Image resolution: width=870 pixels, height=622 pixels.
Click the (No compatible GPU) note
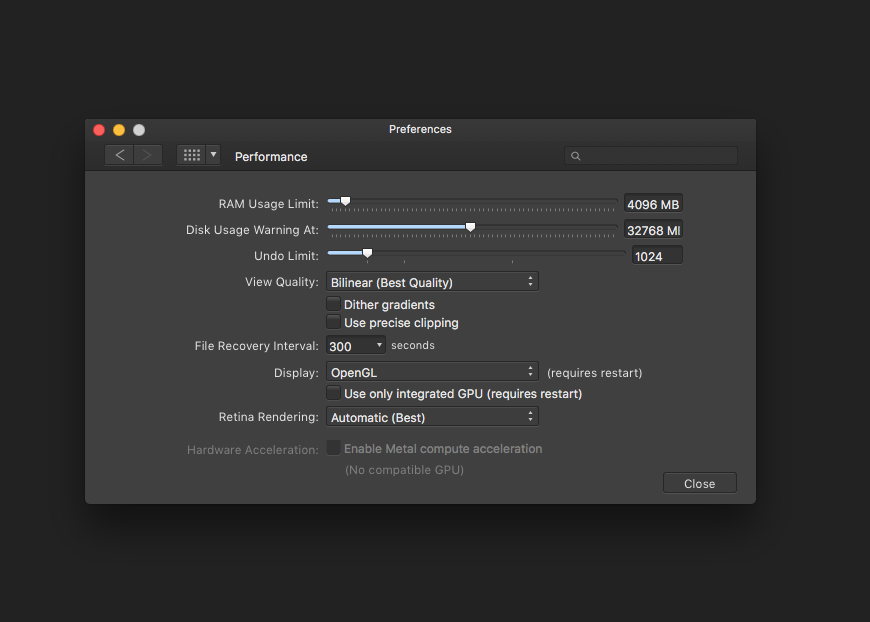click(404, 470)
